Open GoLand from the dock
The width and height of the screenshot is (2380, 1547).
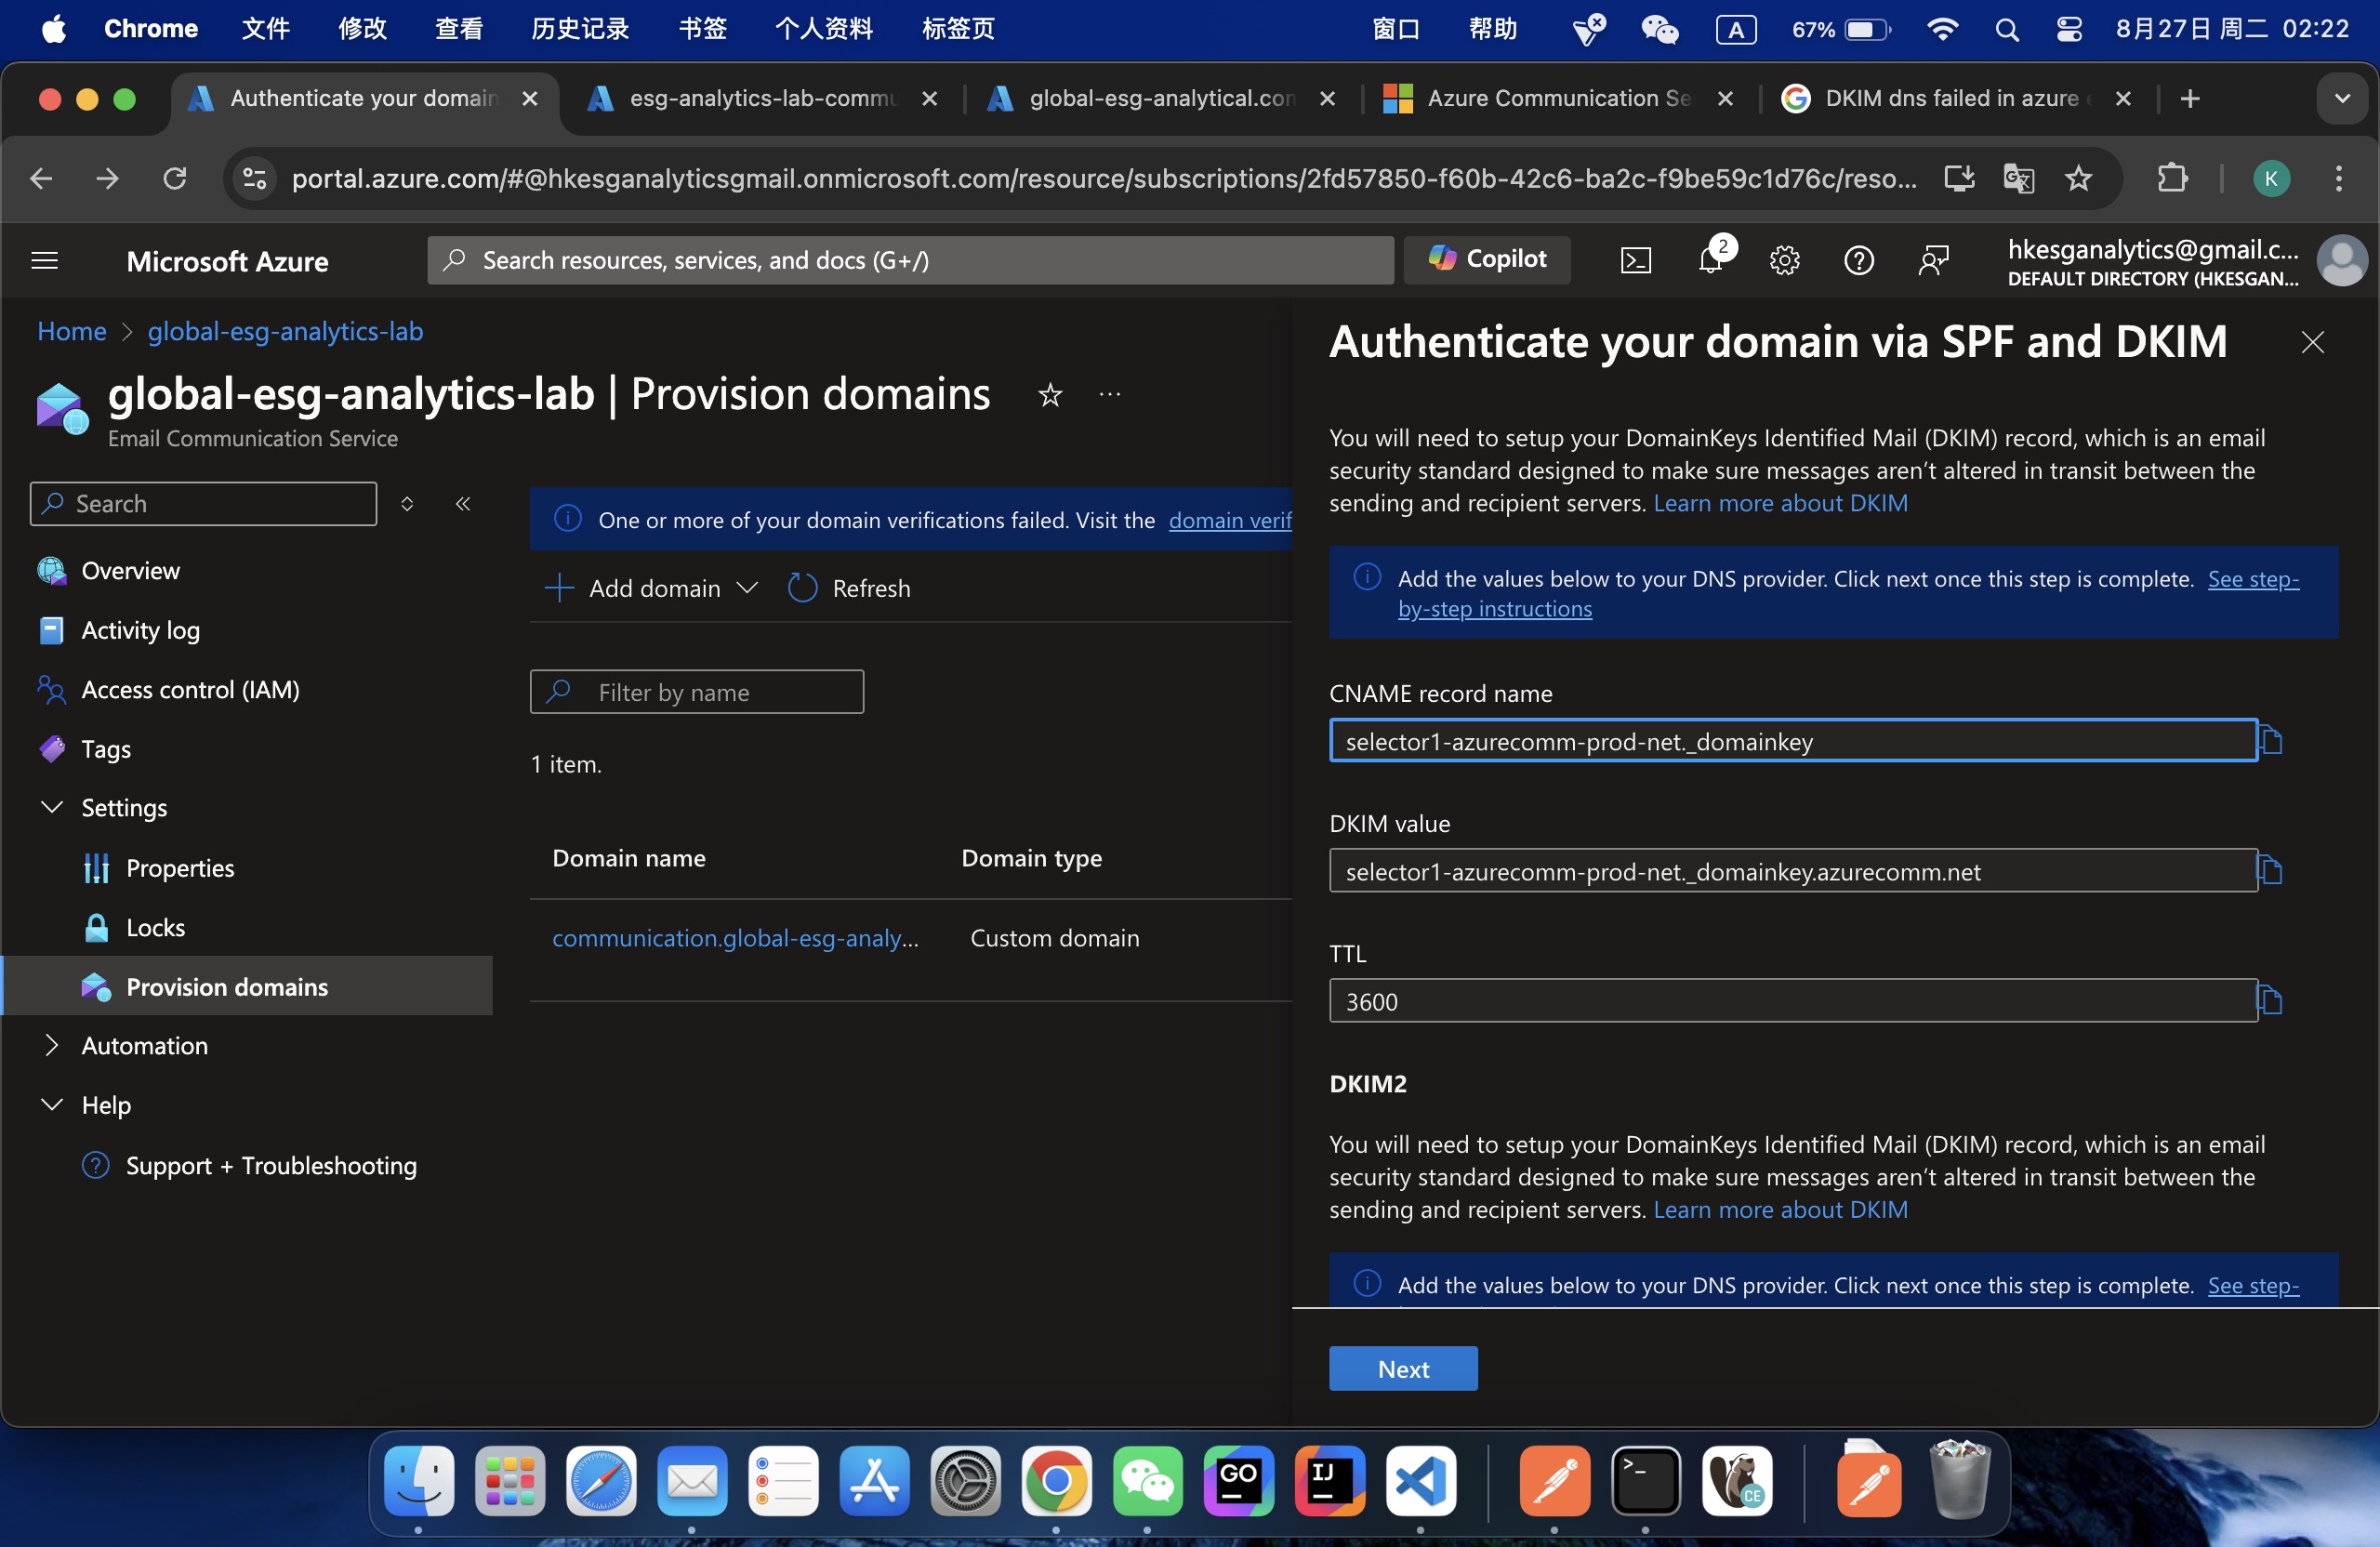[1238, 1480]
